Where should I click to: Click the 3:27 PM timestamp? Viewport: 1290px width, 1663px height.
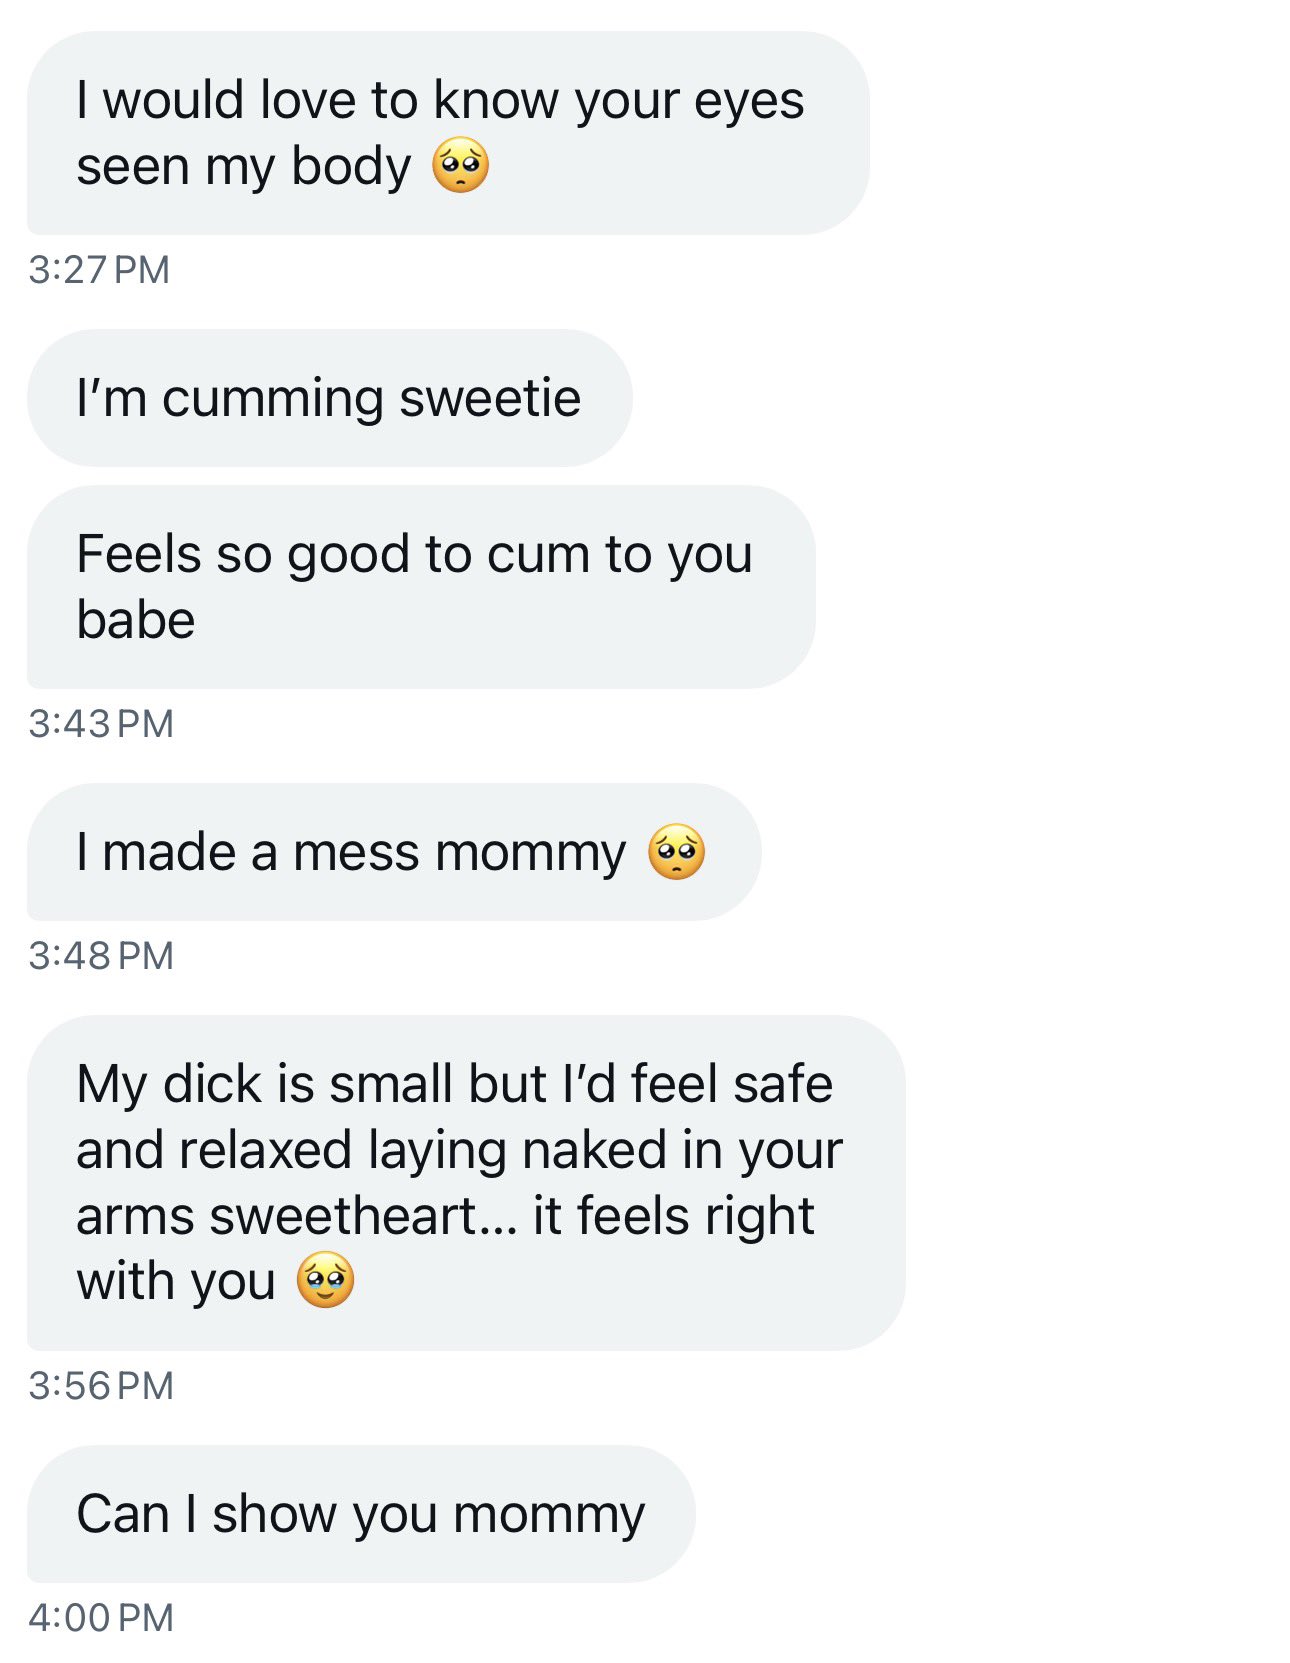coord(99,270)
